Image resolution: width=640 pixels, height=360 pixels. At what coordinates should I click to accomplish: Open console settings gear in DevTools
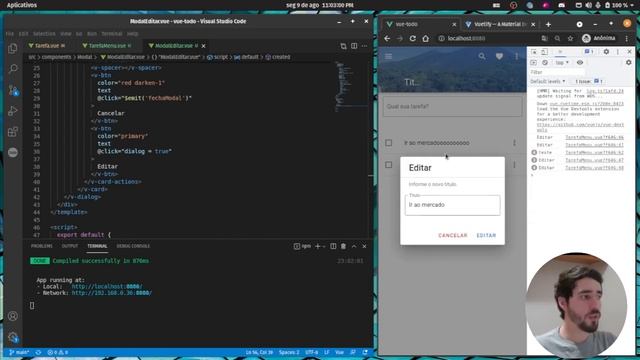click(629, 62)
